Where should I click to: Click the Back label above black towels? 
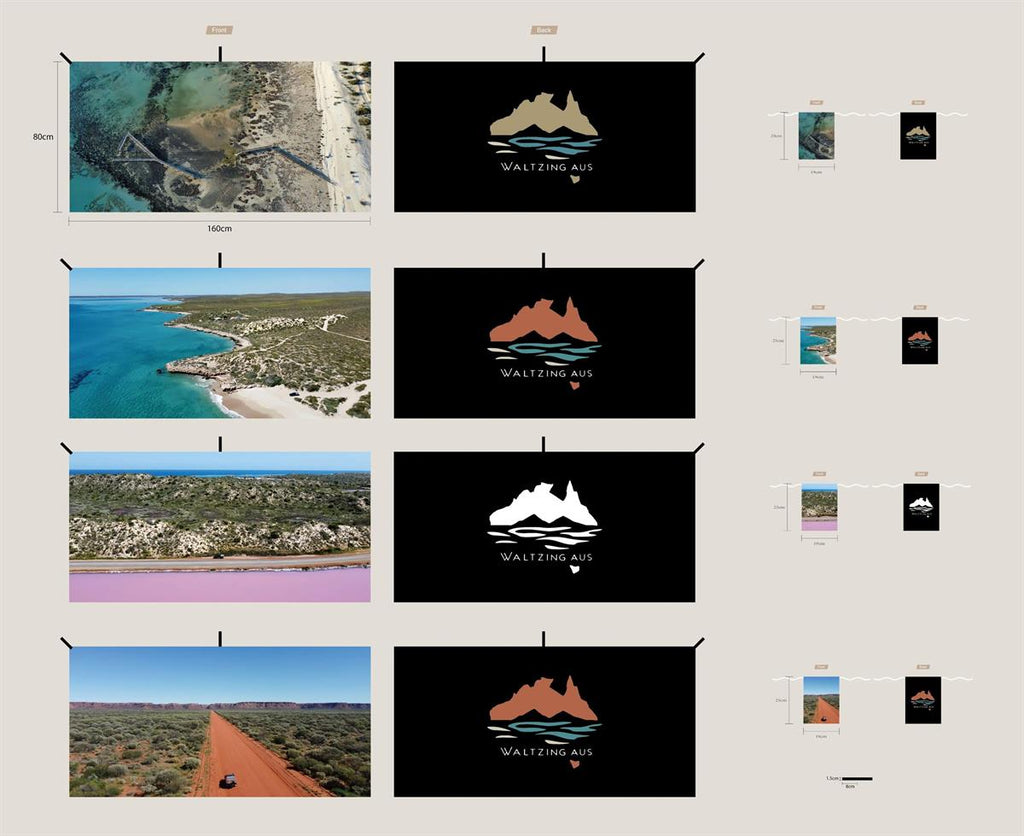[544, 31]
